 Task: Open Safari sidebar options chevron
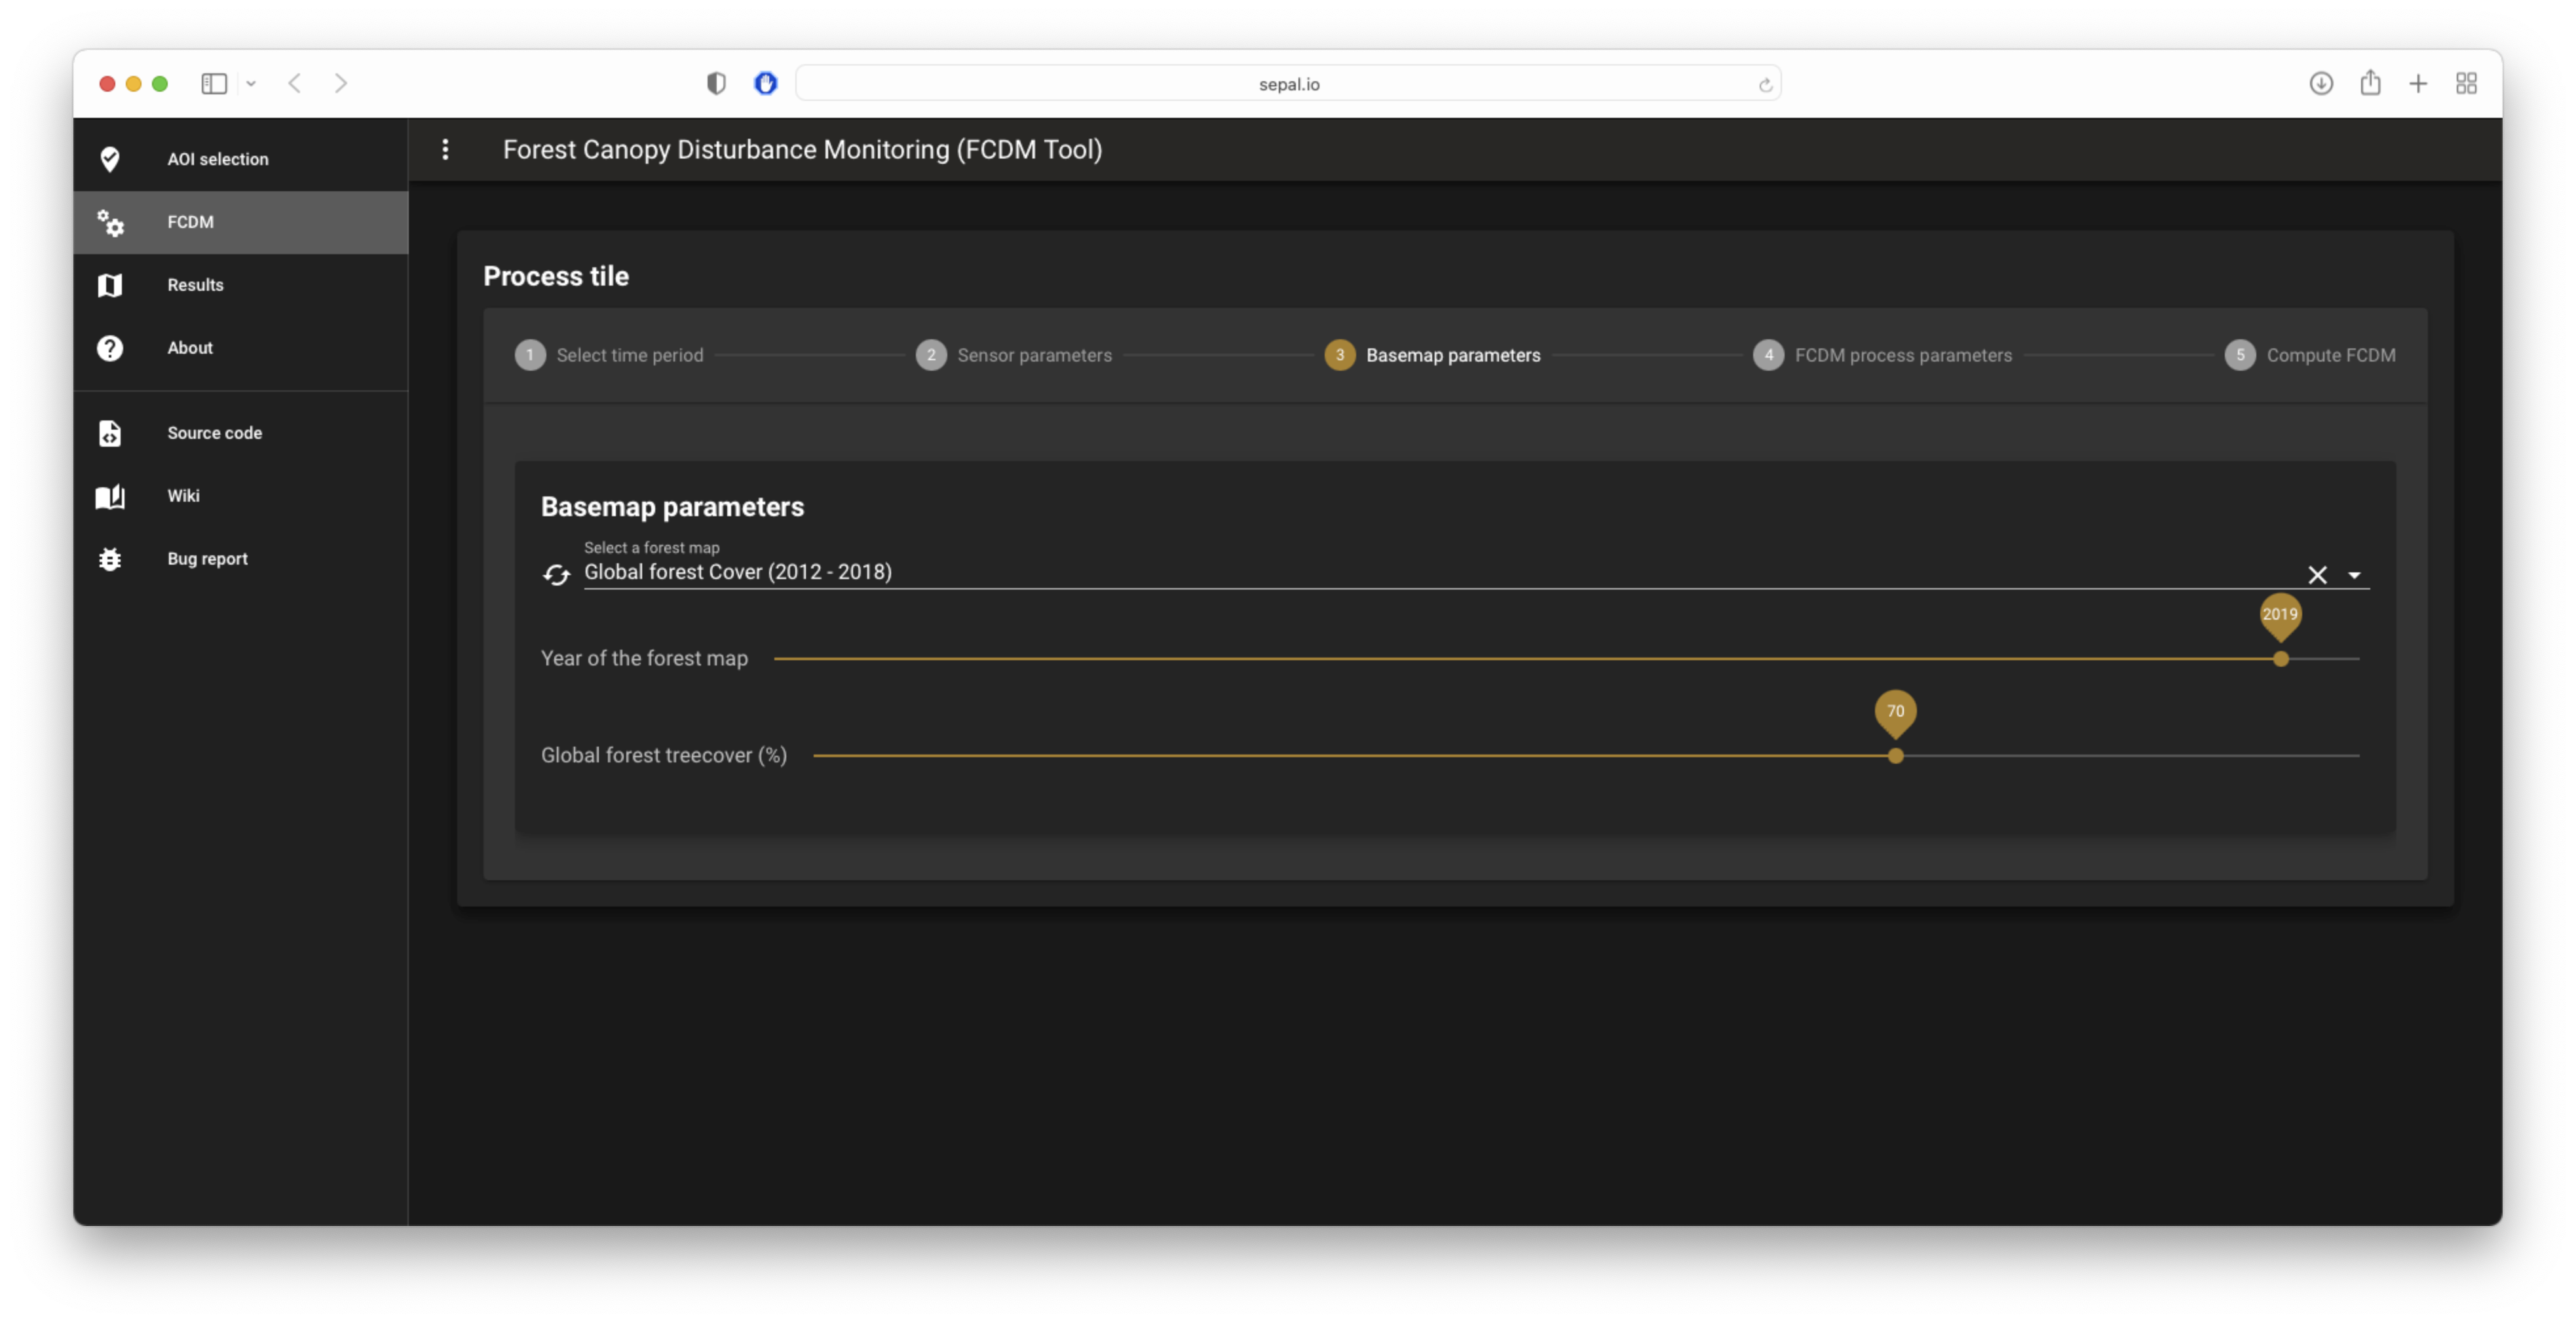pyautogui.click(x=251, y=84)
